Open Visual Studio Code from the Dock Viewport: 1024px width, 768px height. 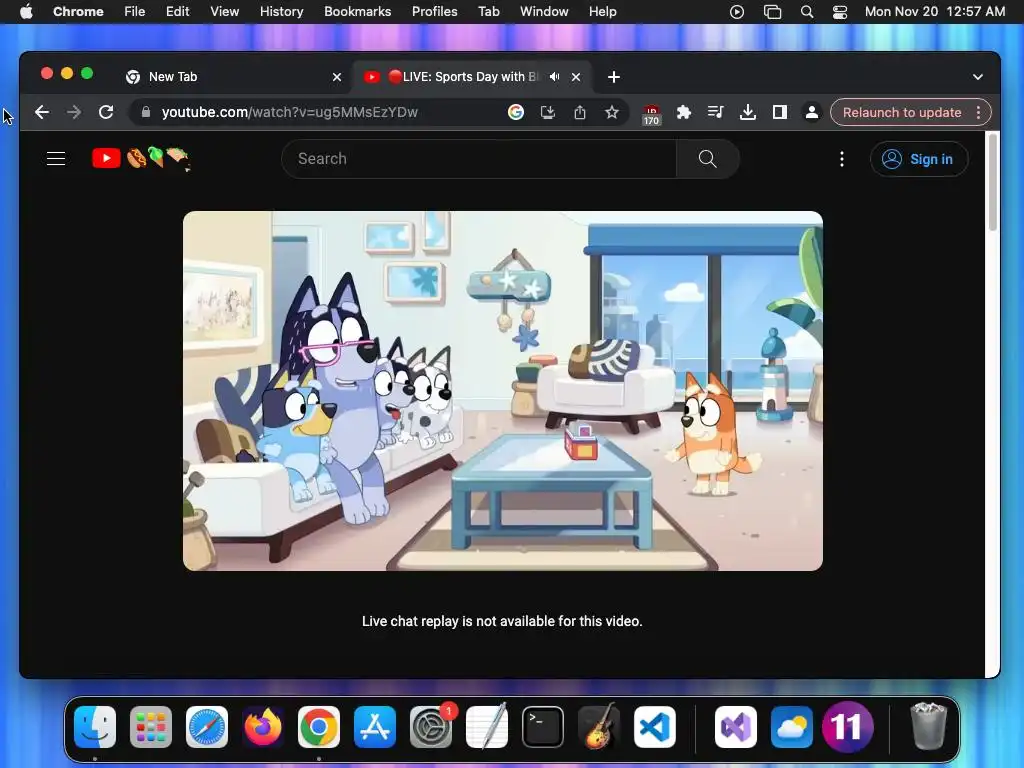[655, 727]
